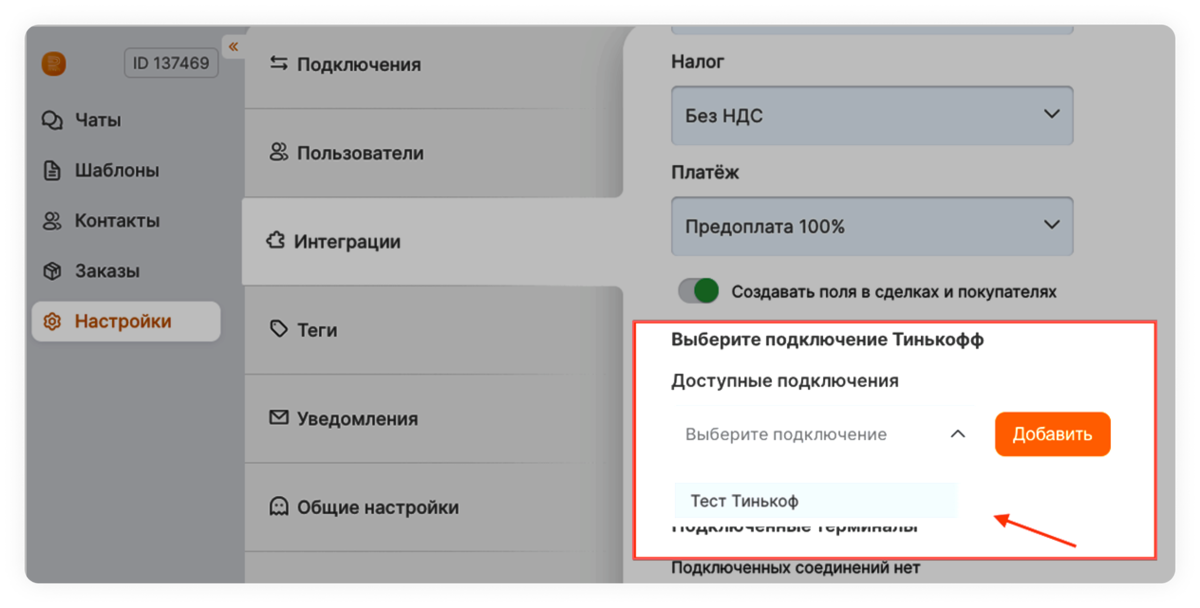Click the Общие настройки ghost icon
The image size is (1200, 608).
click(x=279, y=507)
